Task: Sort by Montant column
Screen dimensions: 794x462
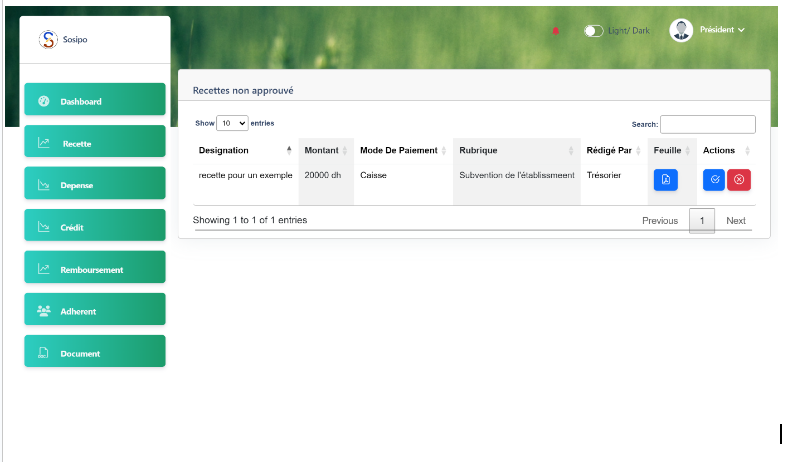Action: 326,150
